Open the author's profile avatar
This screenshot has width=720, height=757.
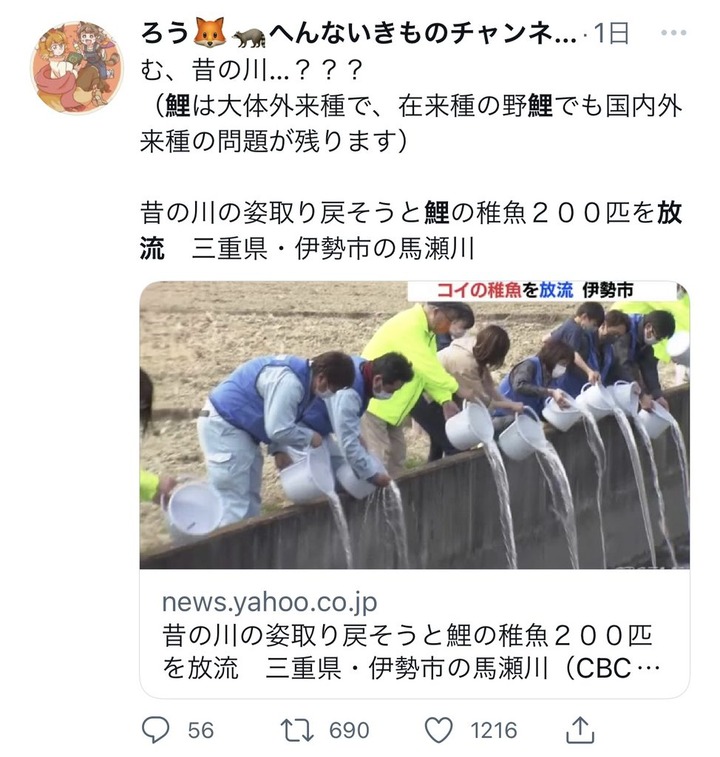point(77,67)
